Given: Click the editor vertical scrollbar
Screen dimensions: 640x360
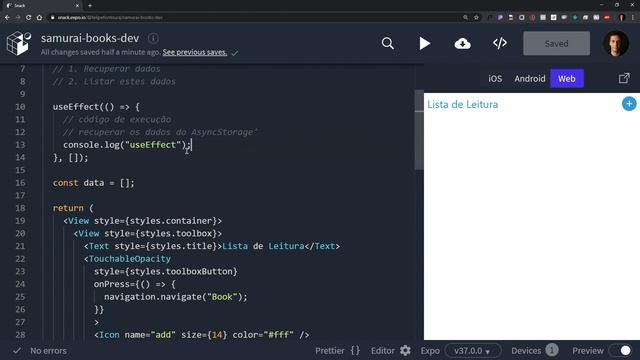Looking at the screenshot, I should [419, 131].
